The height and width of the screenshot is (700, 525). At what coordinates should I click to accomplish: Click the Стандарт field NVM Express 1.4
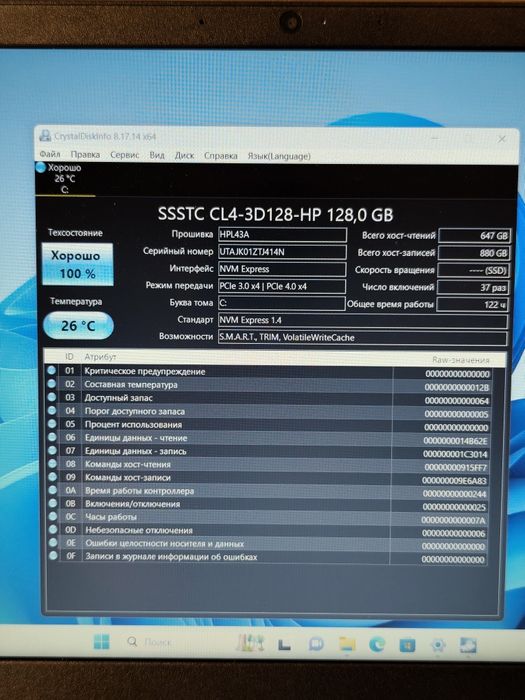[x=362, y=321]
